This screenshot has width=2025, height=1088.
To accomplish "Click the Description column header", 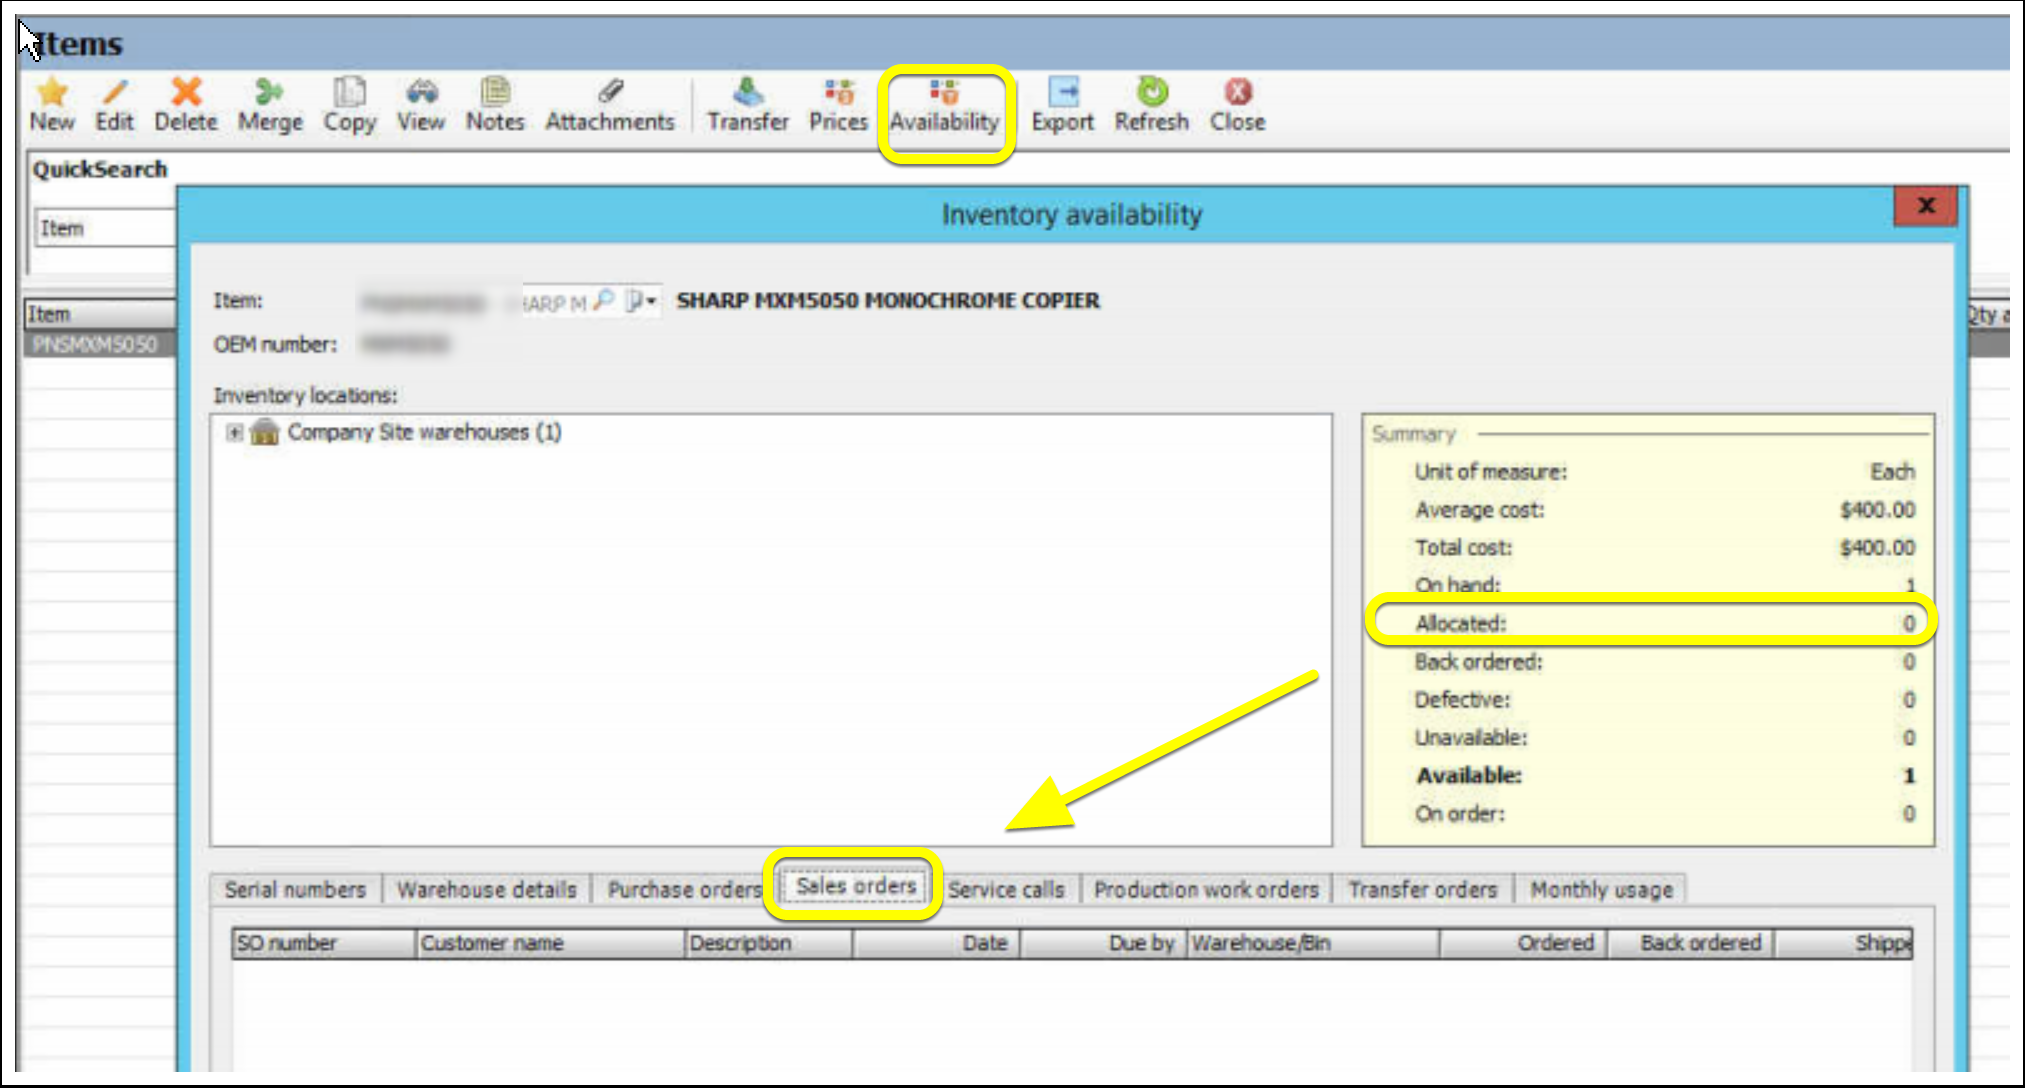I will [769, 943].
